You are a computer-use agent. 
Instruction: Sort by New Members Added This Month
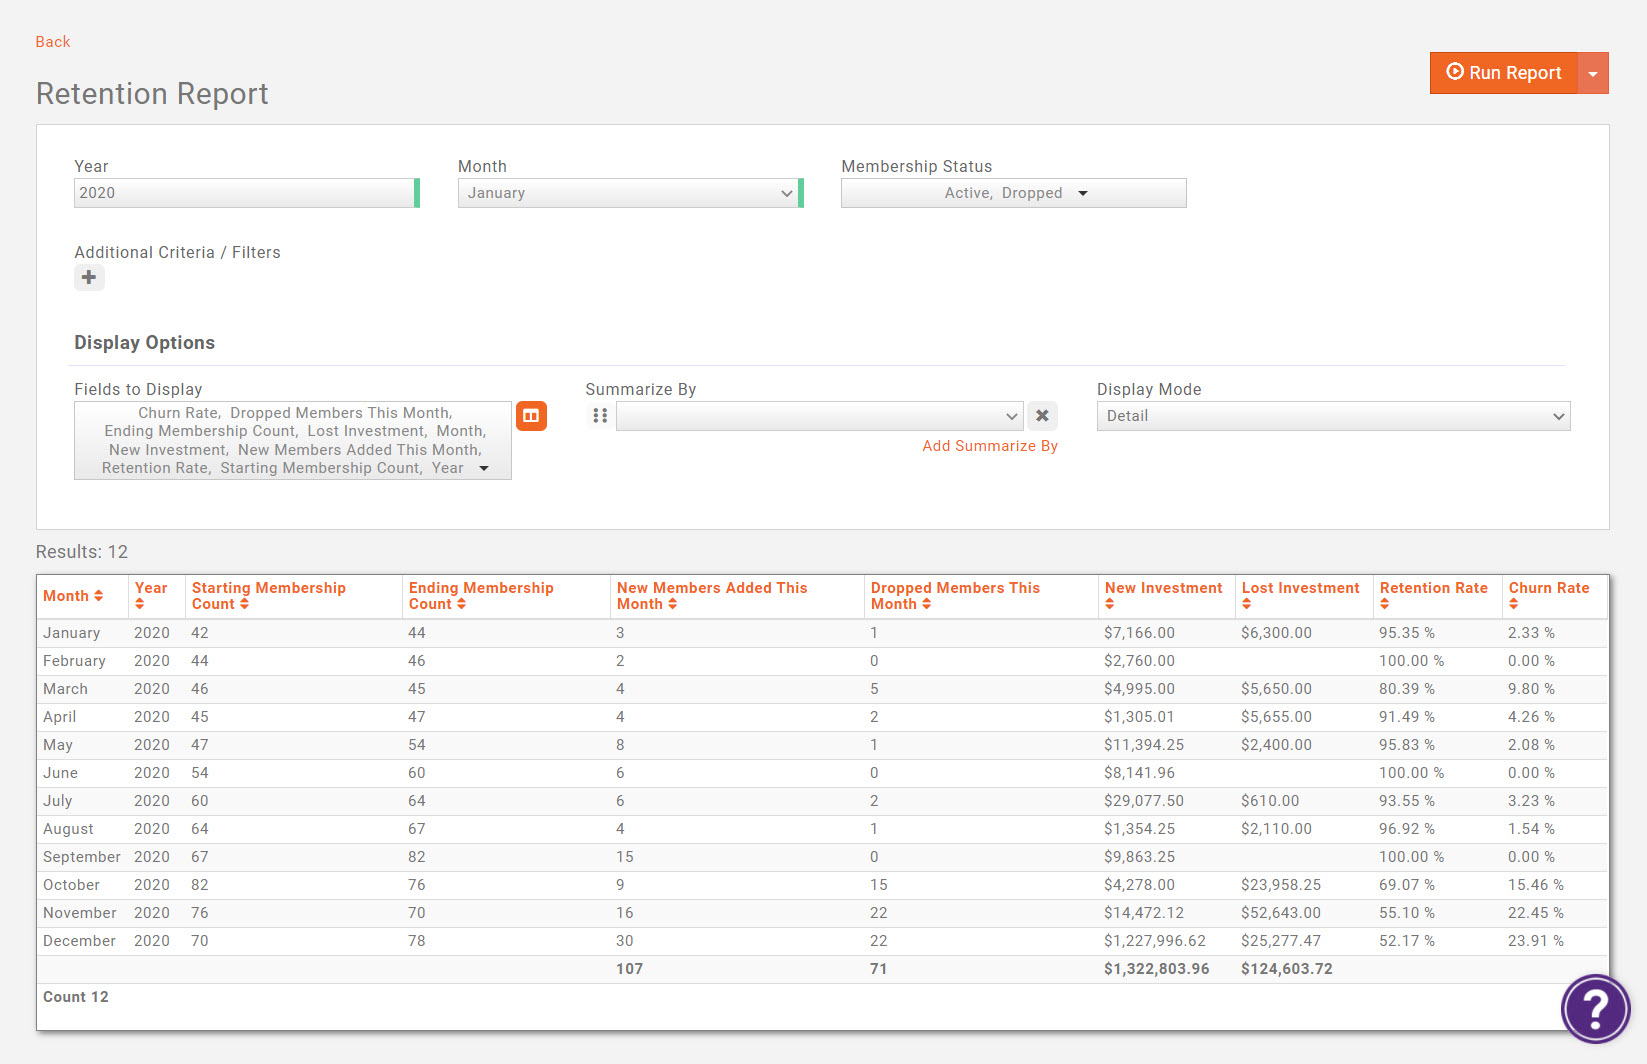point(672,604)
